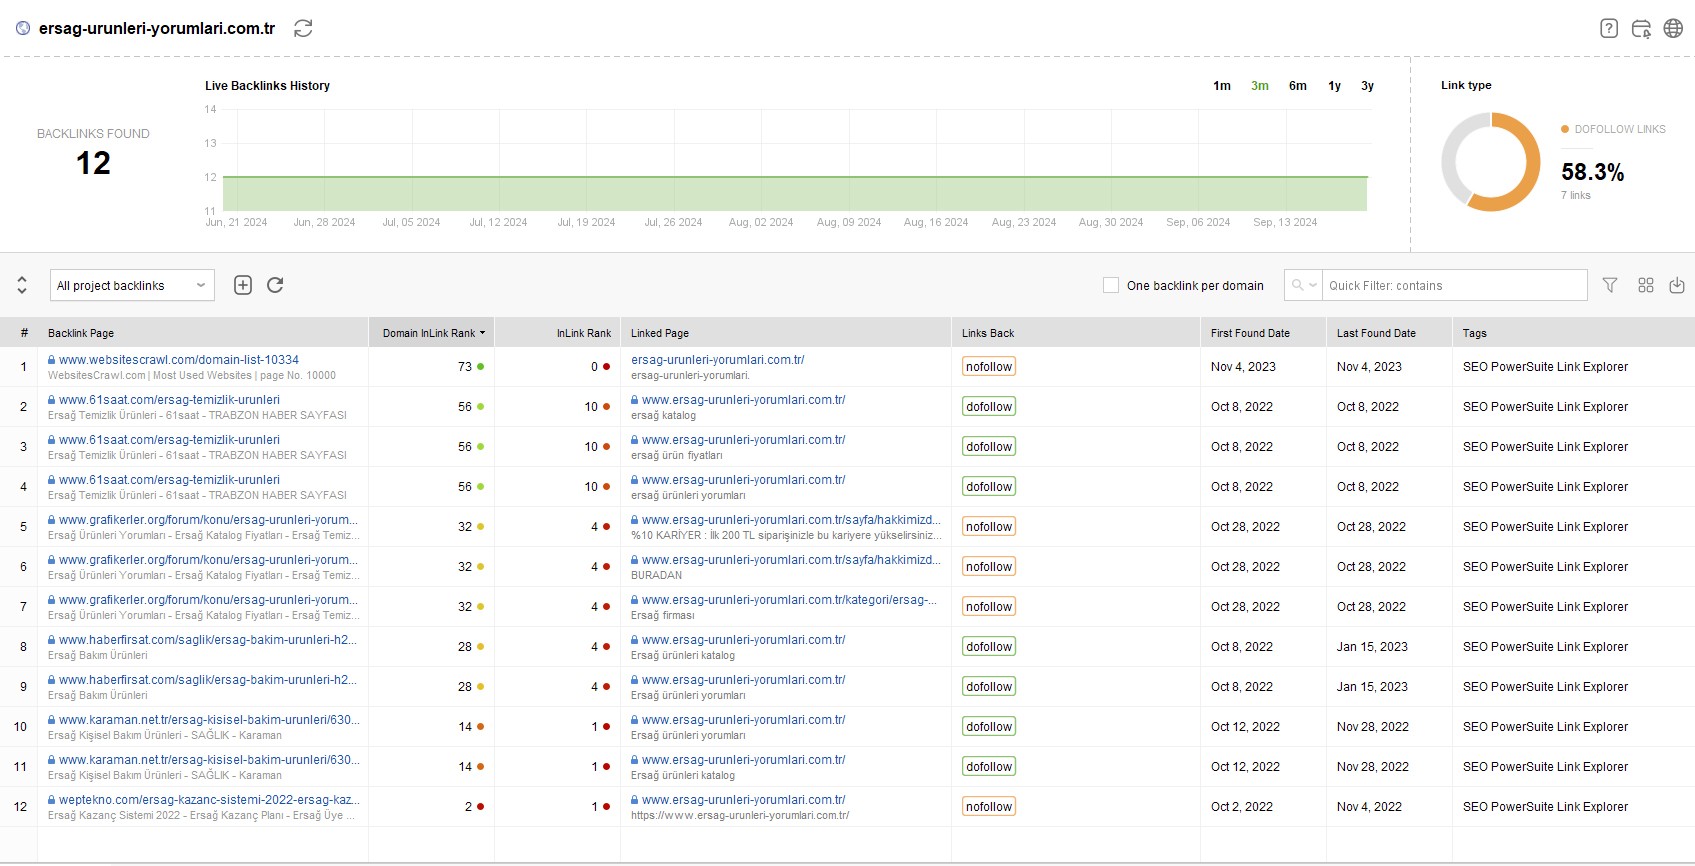1695x866 pixels.
Task: Open the sayfa/hakkimizd linked page in row 5
Action: [x=791, y=520]
